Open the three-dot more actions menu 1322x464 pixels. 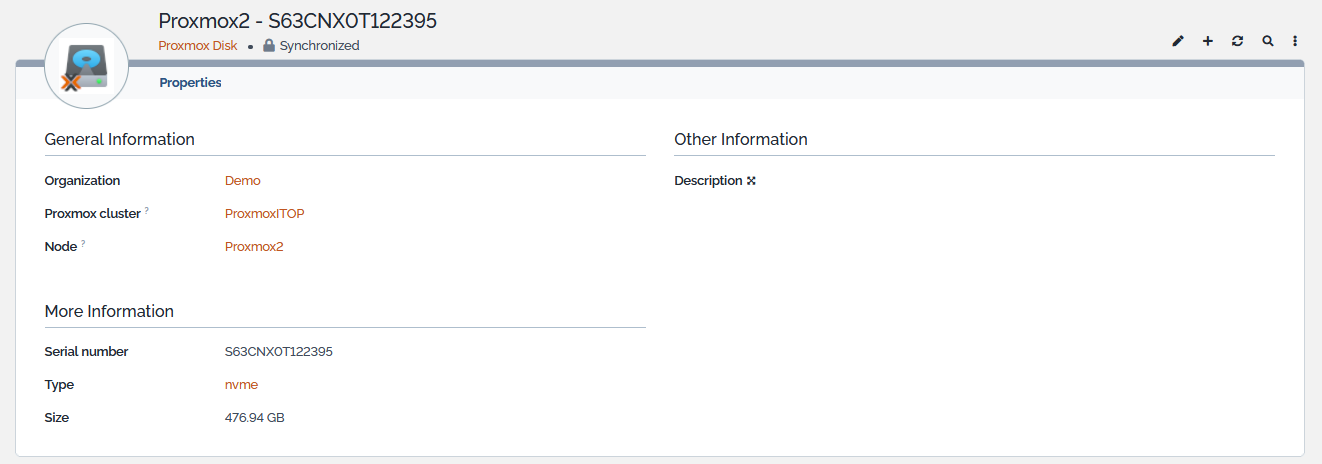tap(1295, 41)
